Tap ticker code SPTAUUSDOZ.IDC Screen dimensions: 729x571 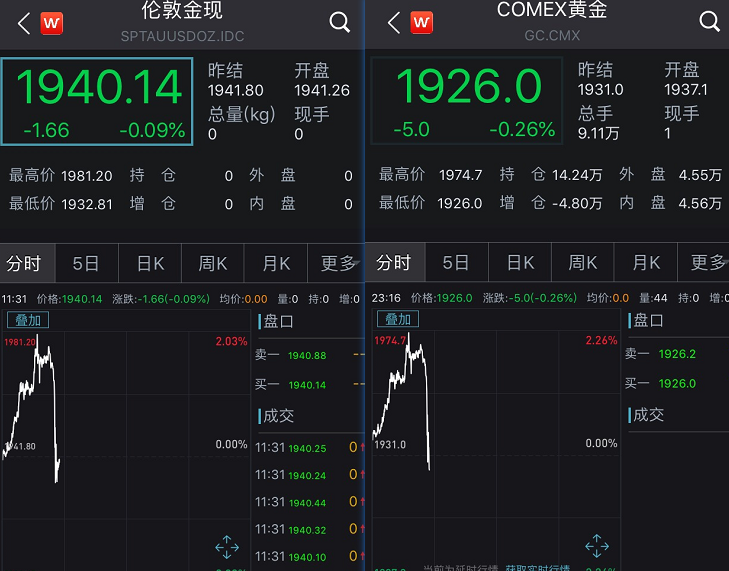(182, 36)
